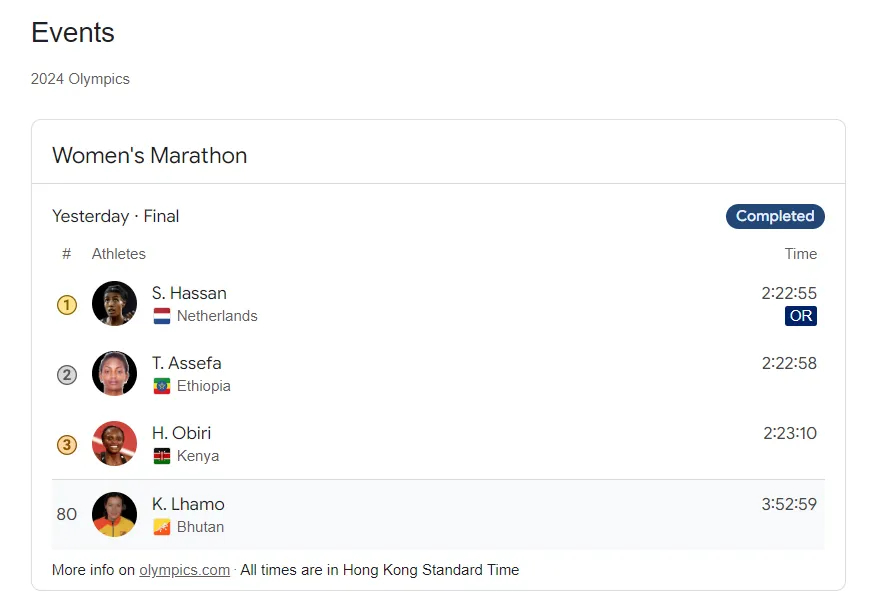Viewport: 871px width, 601px height.
Task: Click the Time column header
Action: tap(800, 254)
